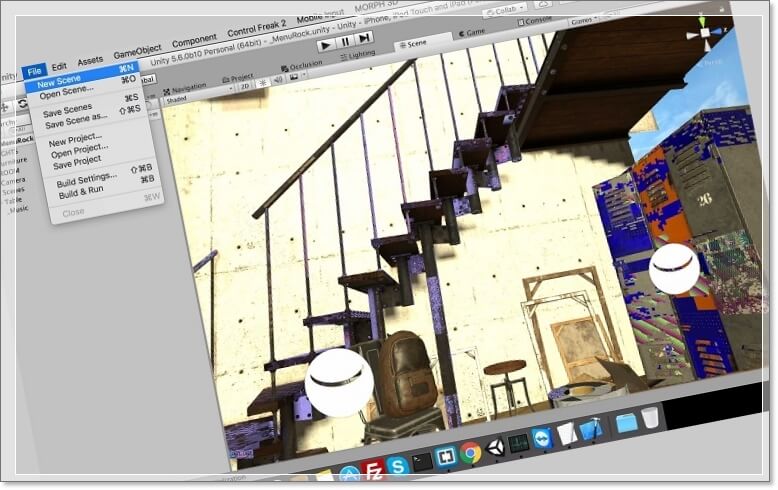Open the Project tab

click(x=238, y=78)
